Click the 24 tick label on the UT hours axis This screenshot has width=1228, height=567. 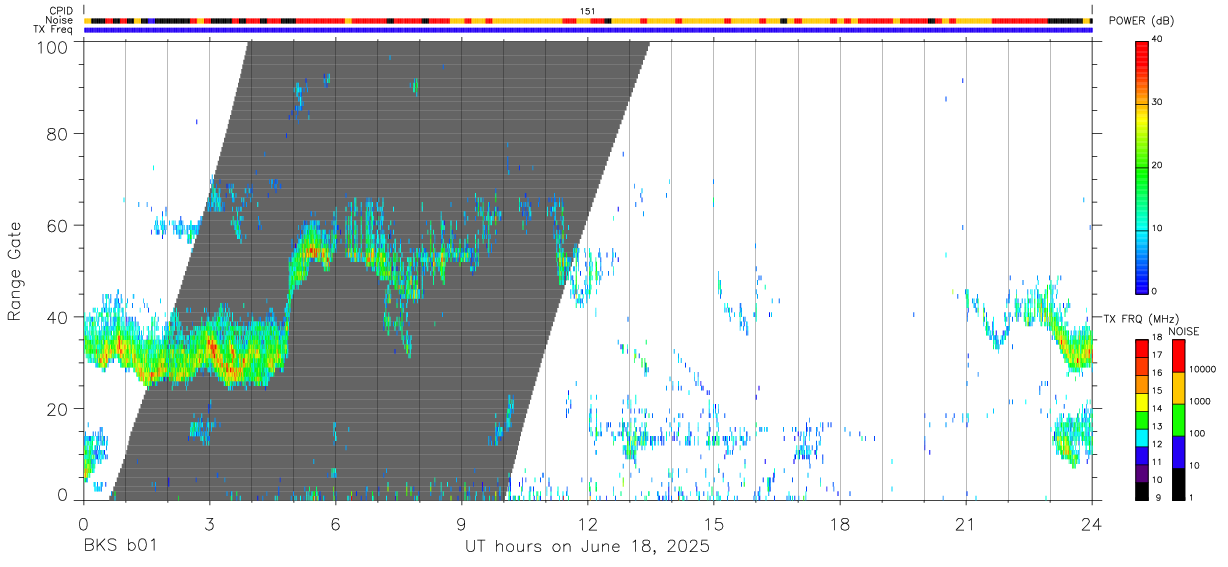click(1091, 524)
